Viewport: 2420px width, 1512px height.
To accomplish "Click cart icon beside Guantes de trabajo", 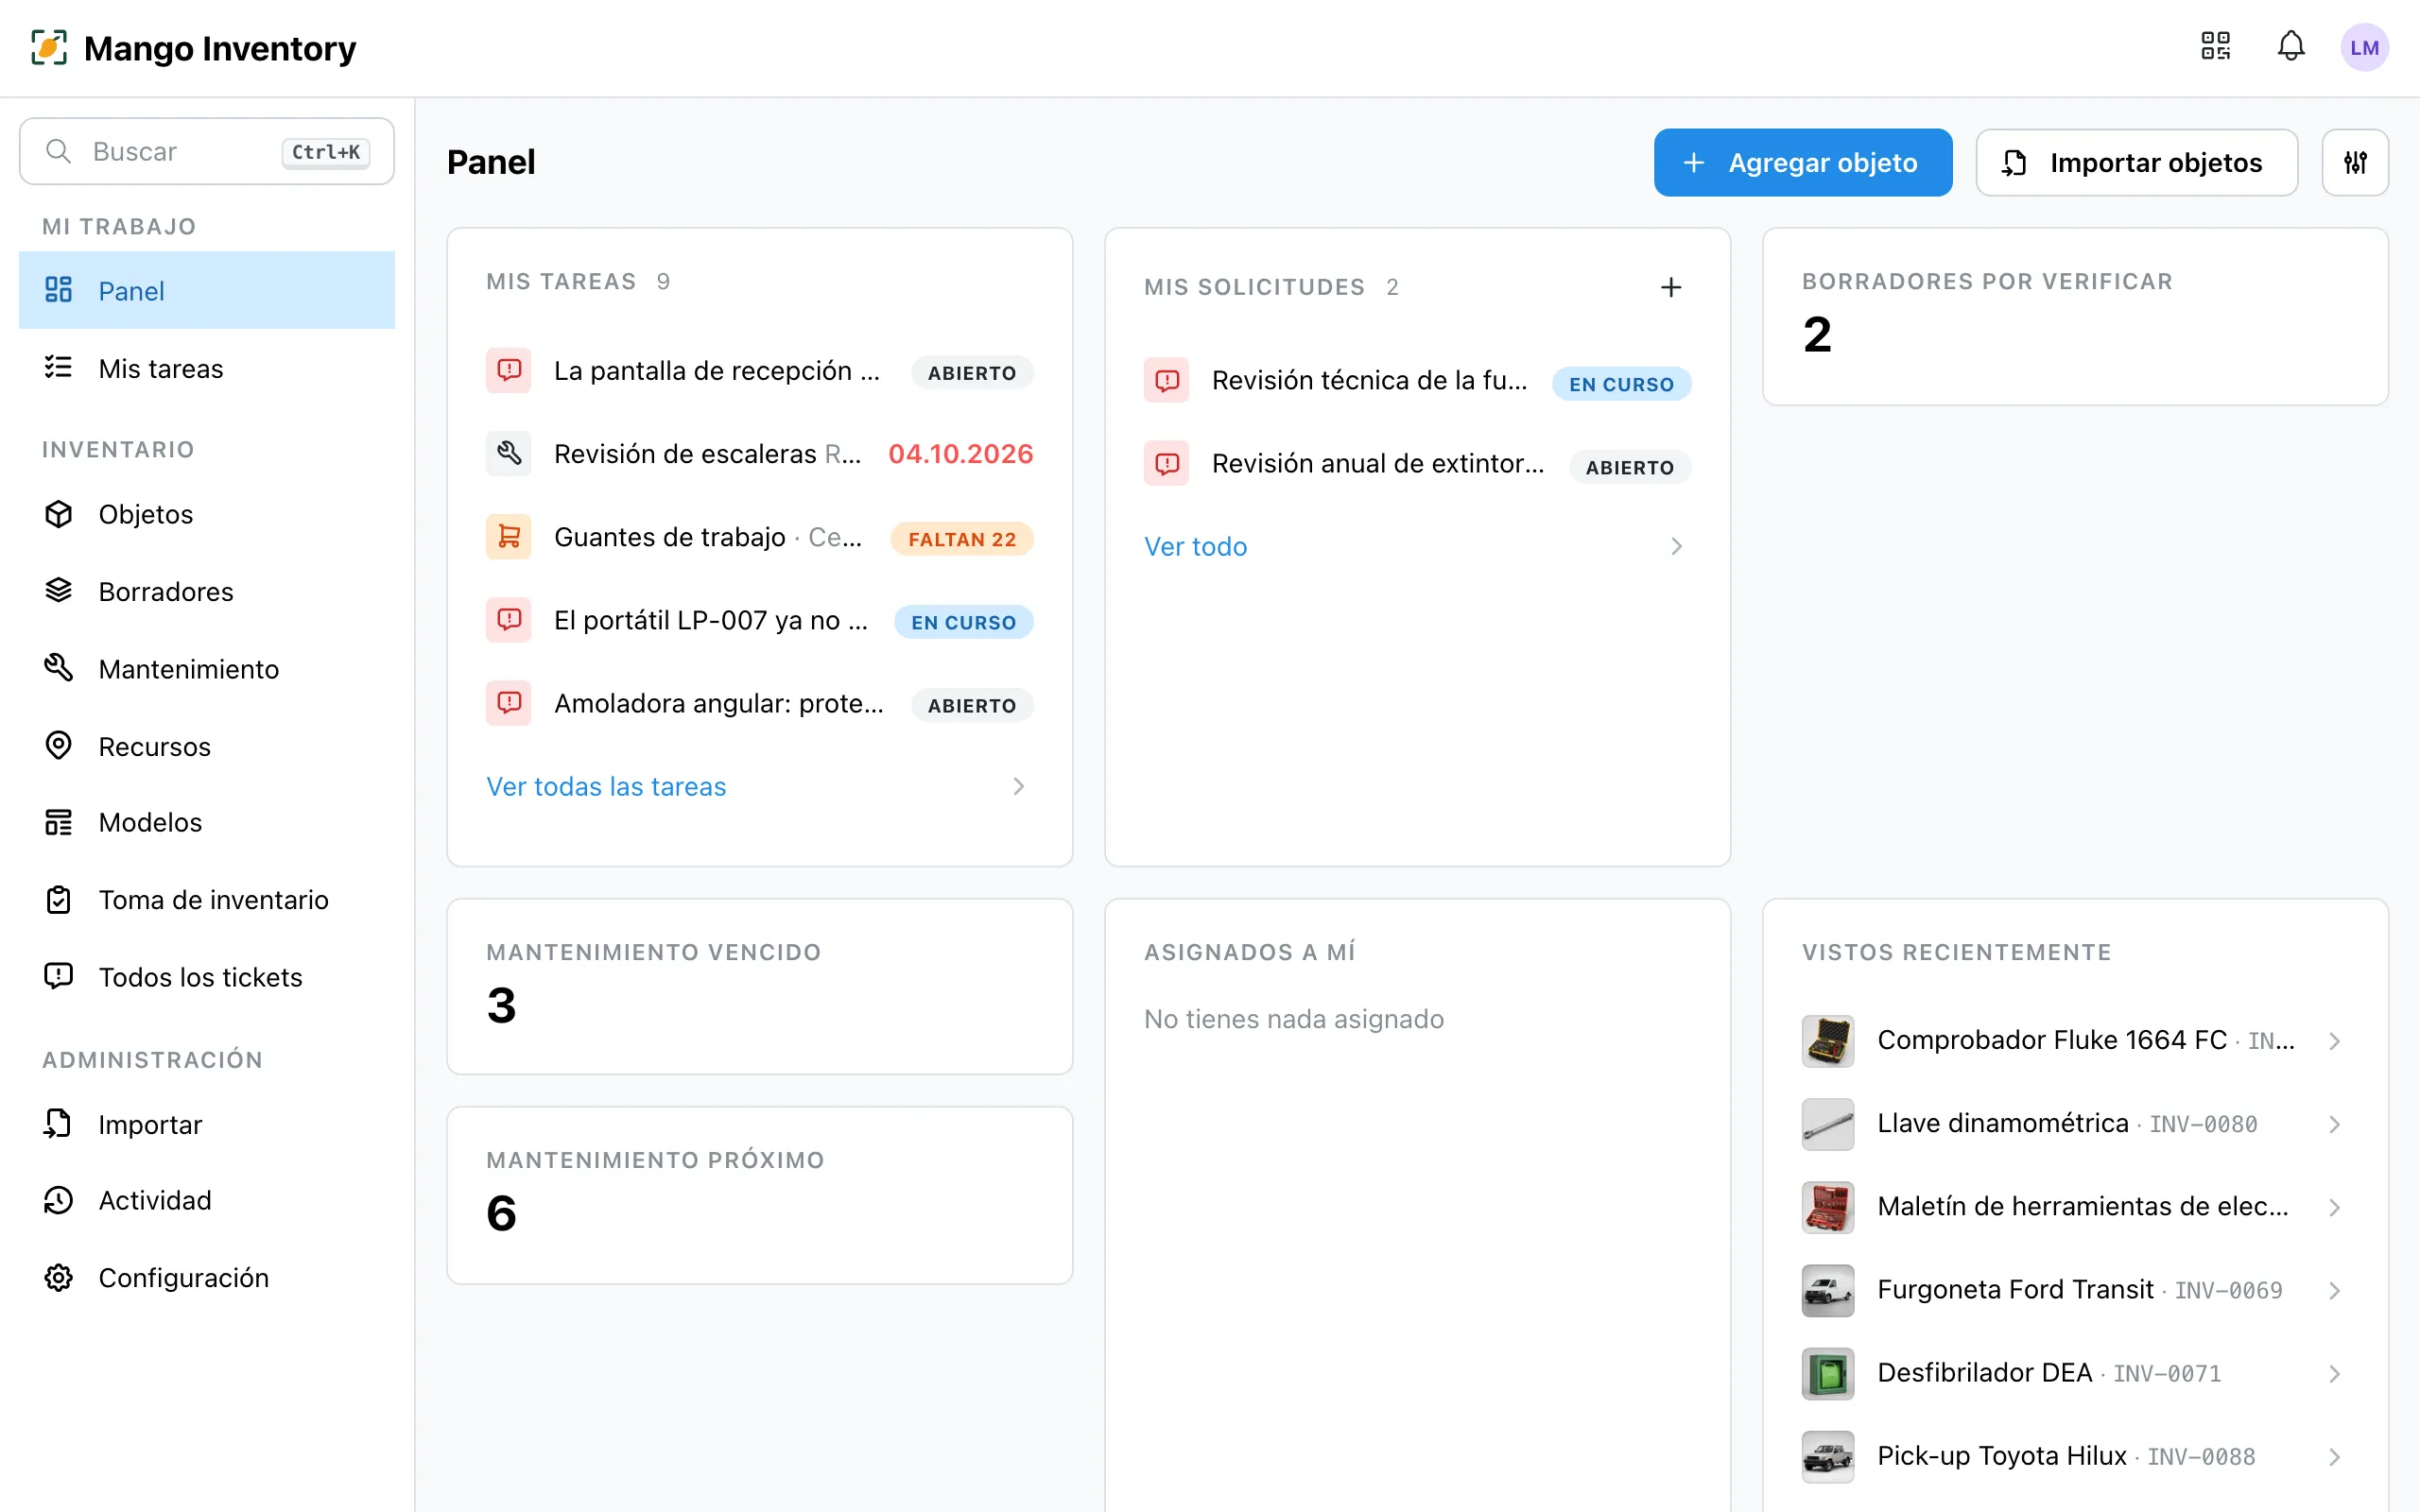I will click(509, 537).
